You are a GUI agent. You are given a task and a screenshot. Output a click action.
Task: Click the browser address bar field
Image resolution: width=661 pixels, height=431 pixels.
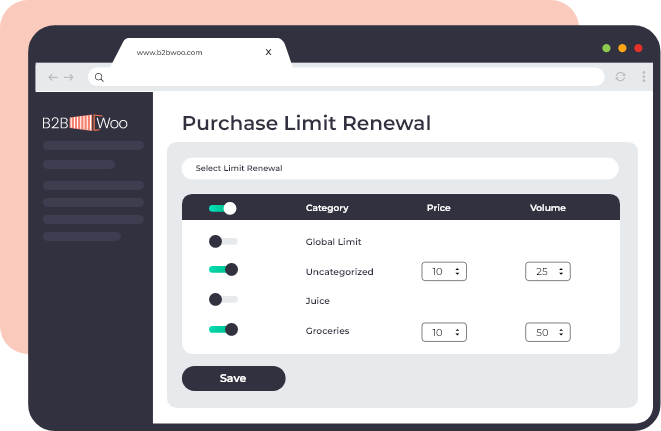346,77
